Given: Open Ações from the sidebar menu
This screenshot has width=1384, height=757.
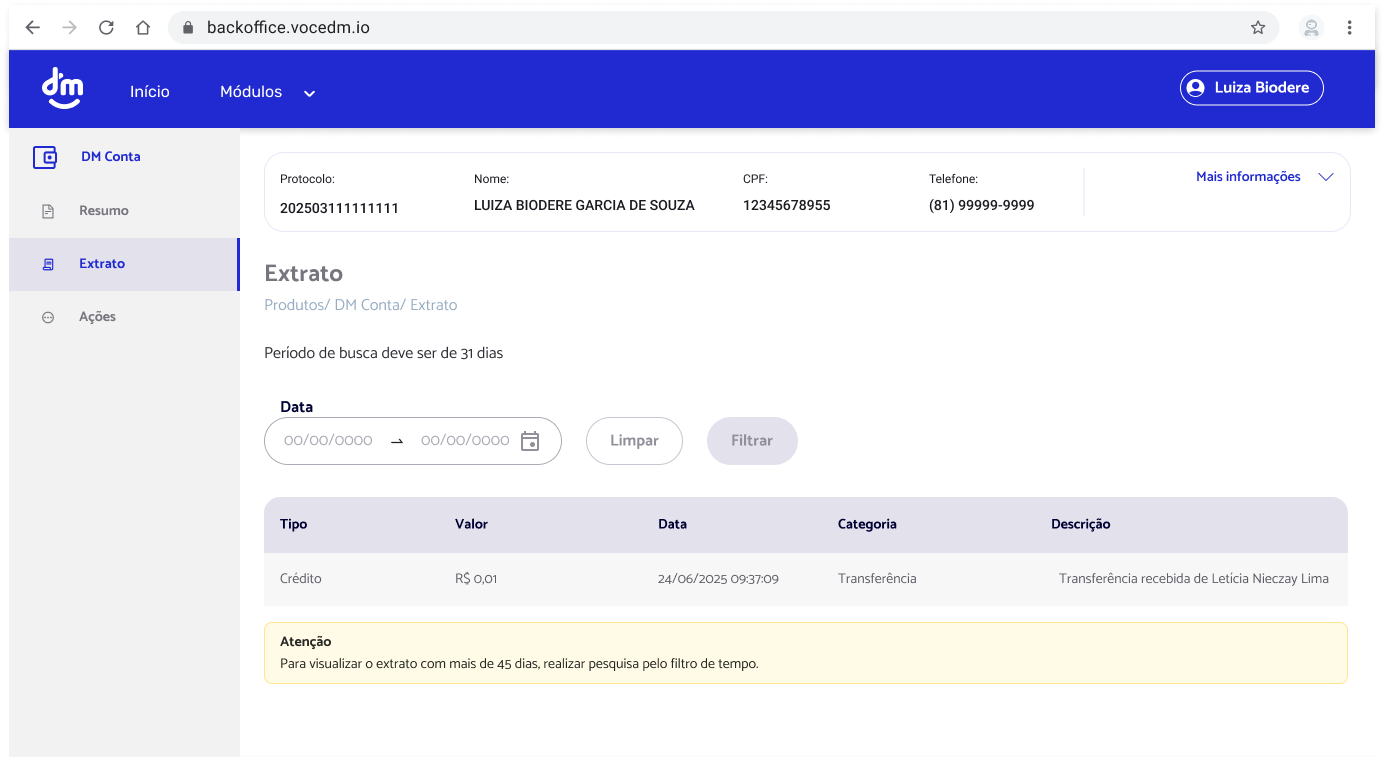Looking at the screenshot, I should click(97, 316).
